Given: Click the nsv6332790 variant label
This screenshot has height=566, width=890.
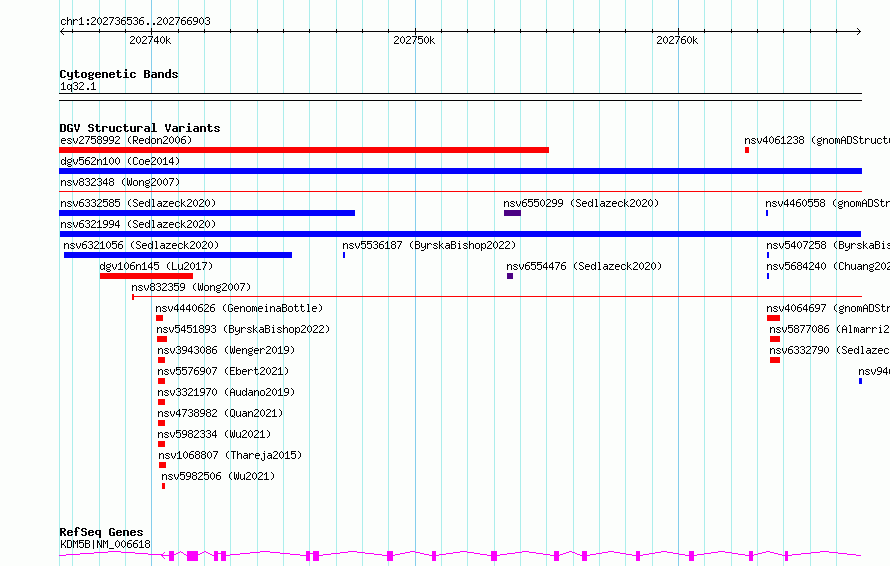Looking at the screenshot, I should click(829, 350).
